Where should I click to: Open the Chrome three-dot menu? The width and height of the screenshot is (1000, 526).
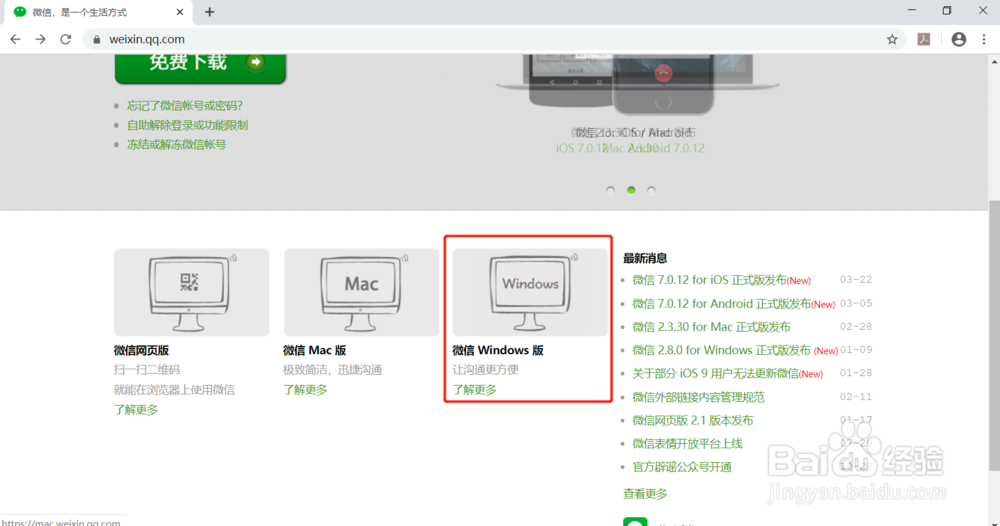coord(984,40)
